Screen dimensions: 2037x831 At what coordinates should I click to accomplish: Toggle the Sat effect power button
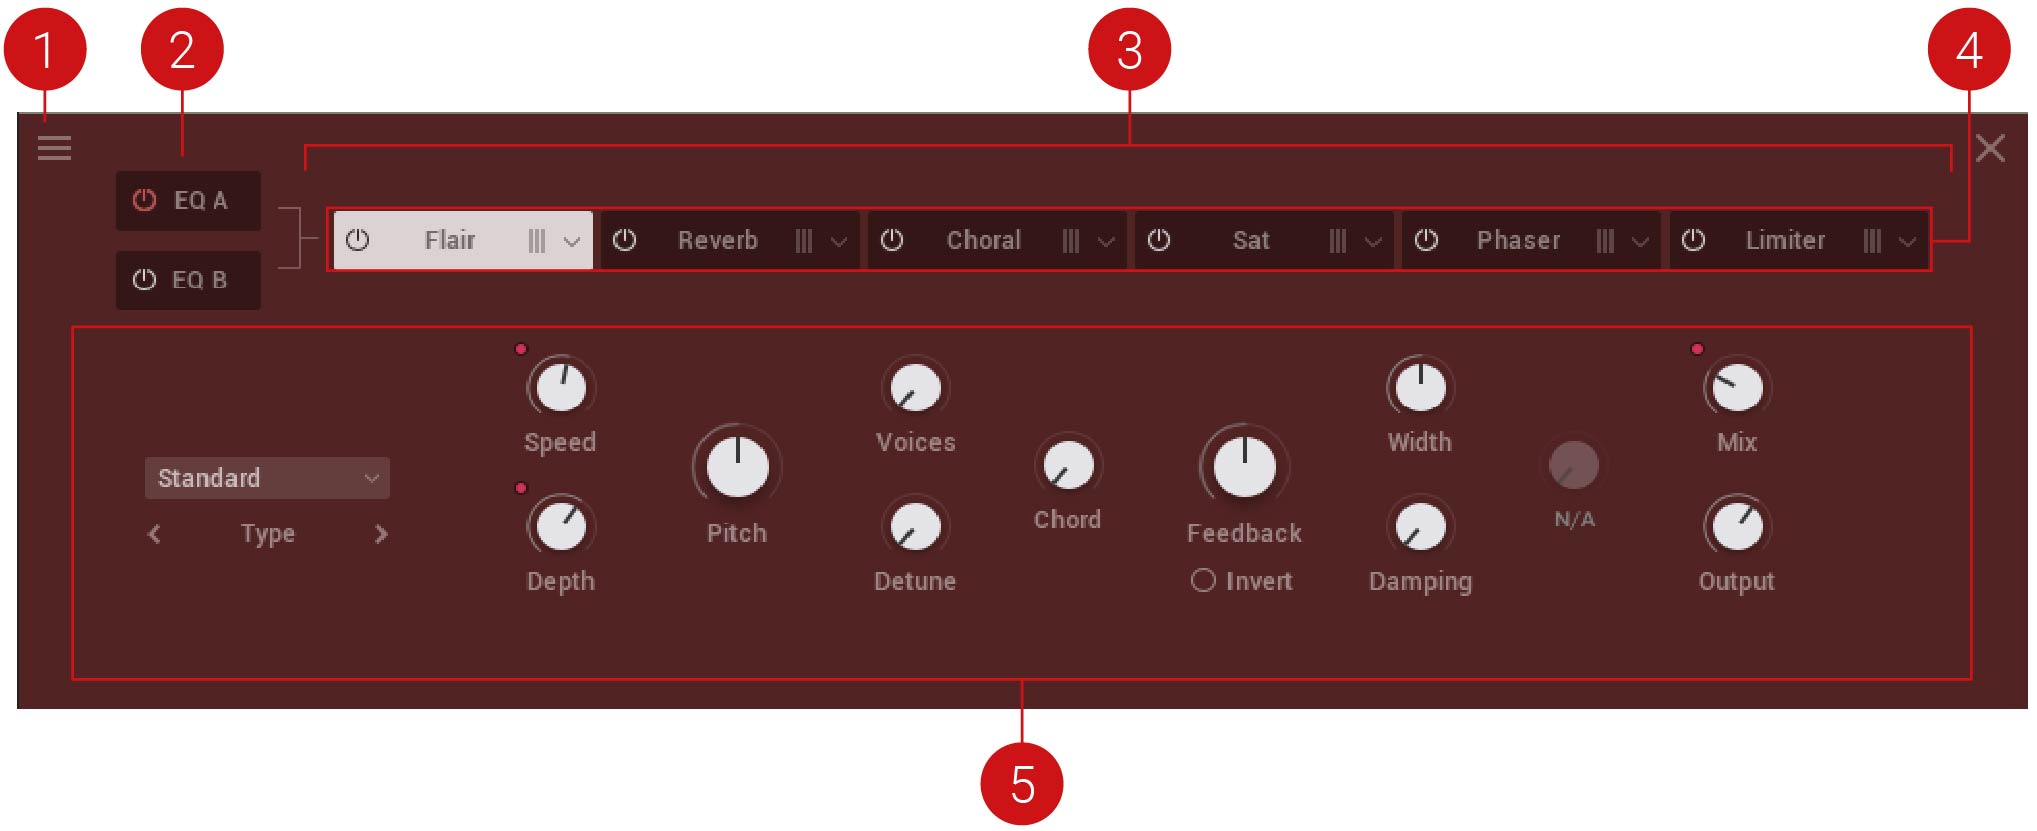[1159, 240]
